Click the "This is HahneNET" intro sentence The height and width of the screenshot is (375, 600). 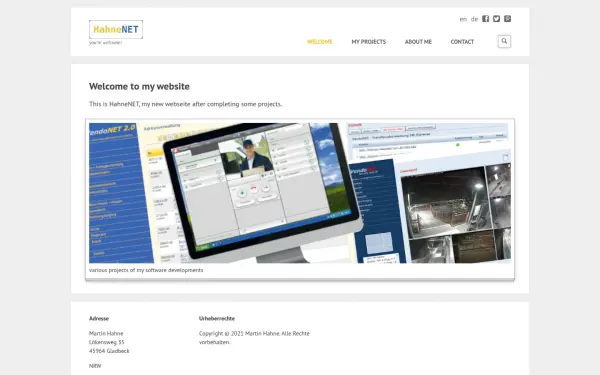click(x=186, y=104)
